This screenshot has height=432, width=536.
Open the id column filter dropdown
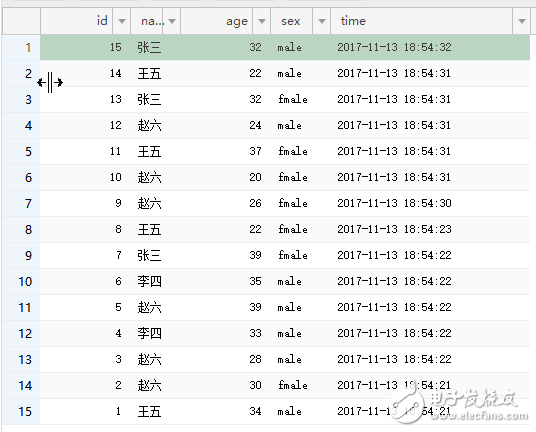[x=121, y=21]
